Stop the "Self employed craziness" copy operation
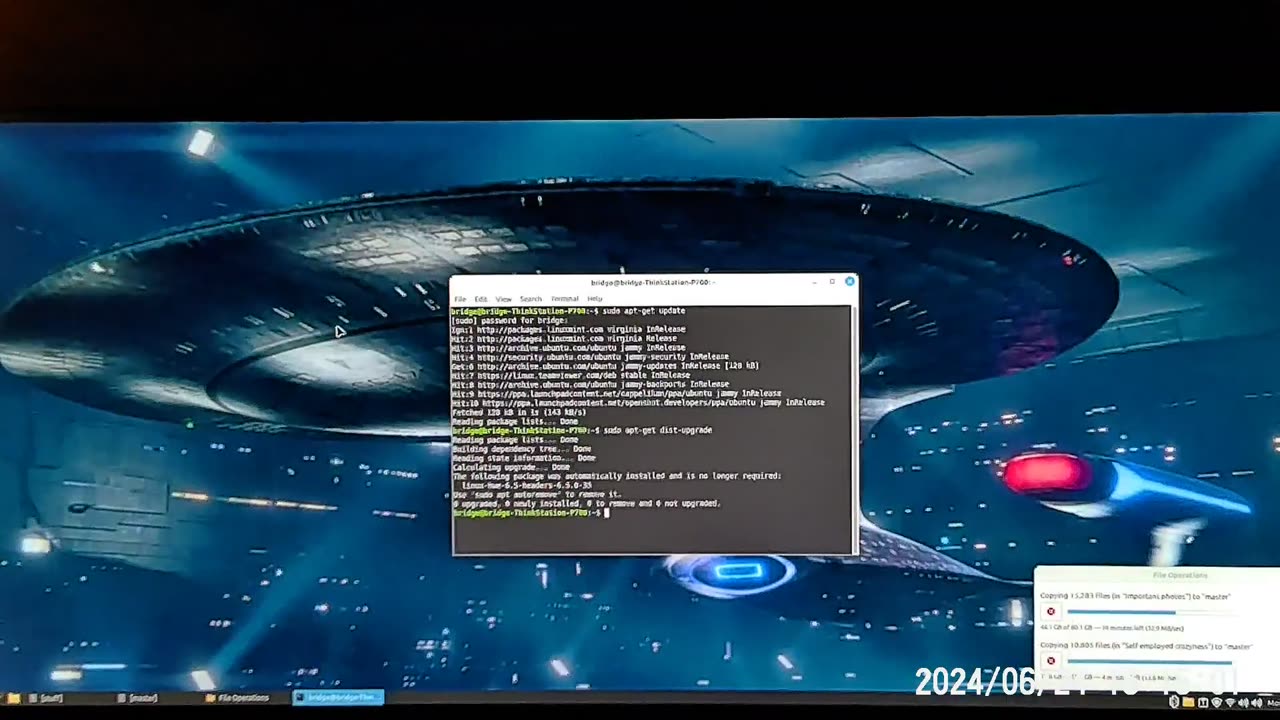This screenshot has height=720, width=1280. pos(1050,661)
